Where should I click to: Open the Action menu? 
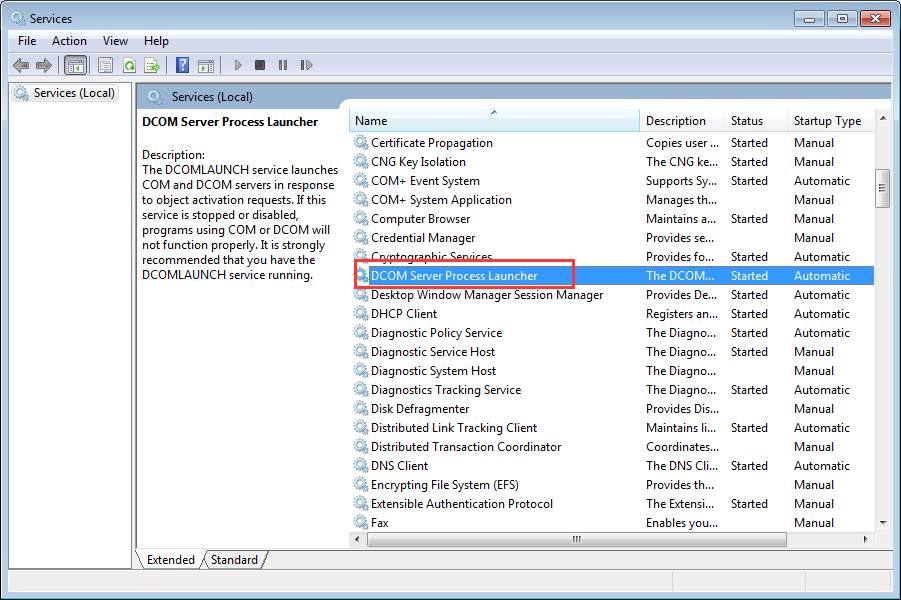point(69,41)
